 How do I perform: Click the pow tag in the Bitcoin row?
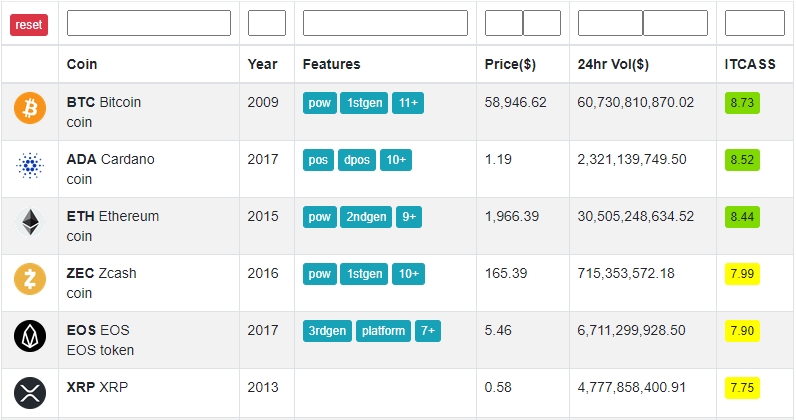[x=320, y=103]
